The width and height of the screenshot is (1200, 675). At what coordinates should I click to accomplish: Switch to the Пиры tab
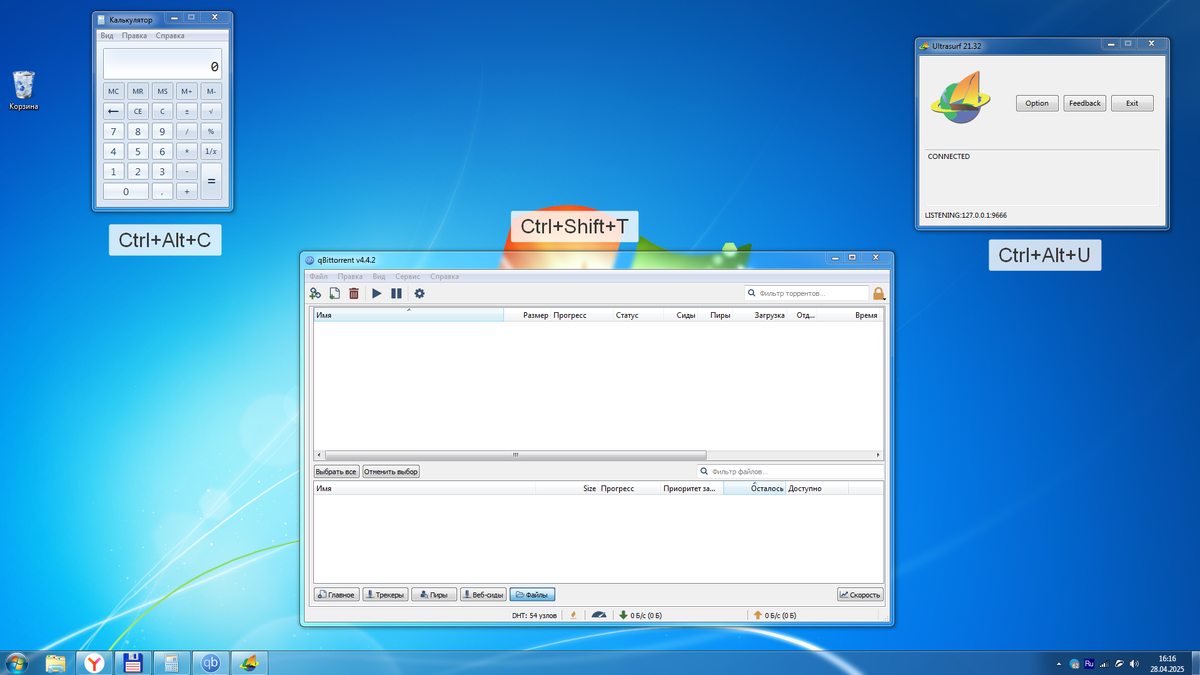click(434, 594)
